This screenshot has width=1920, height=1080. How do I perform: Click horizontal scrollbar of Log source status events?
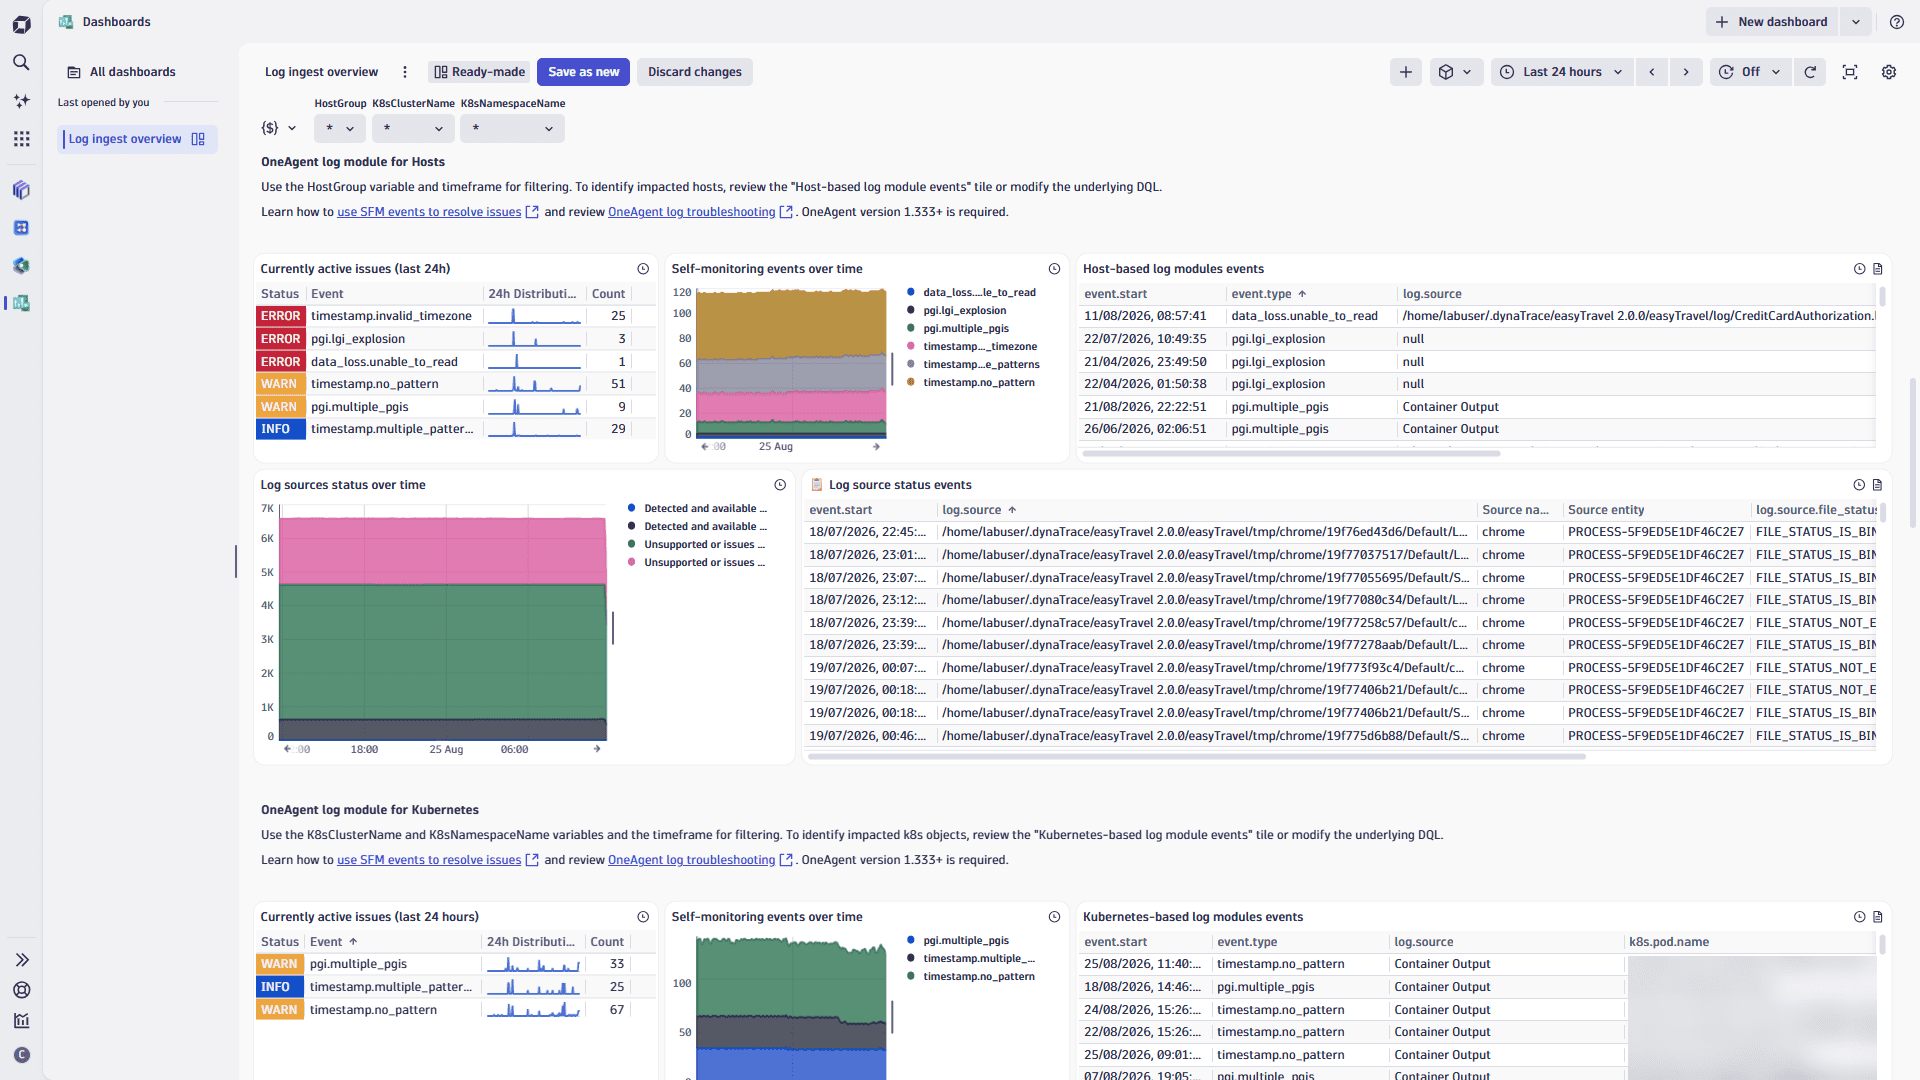[x=1196, y=757]
